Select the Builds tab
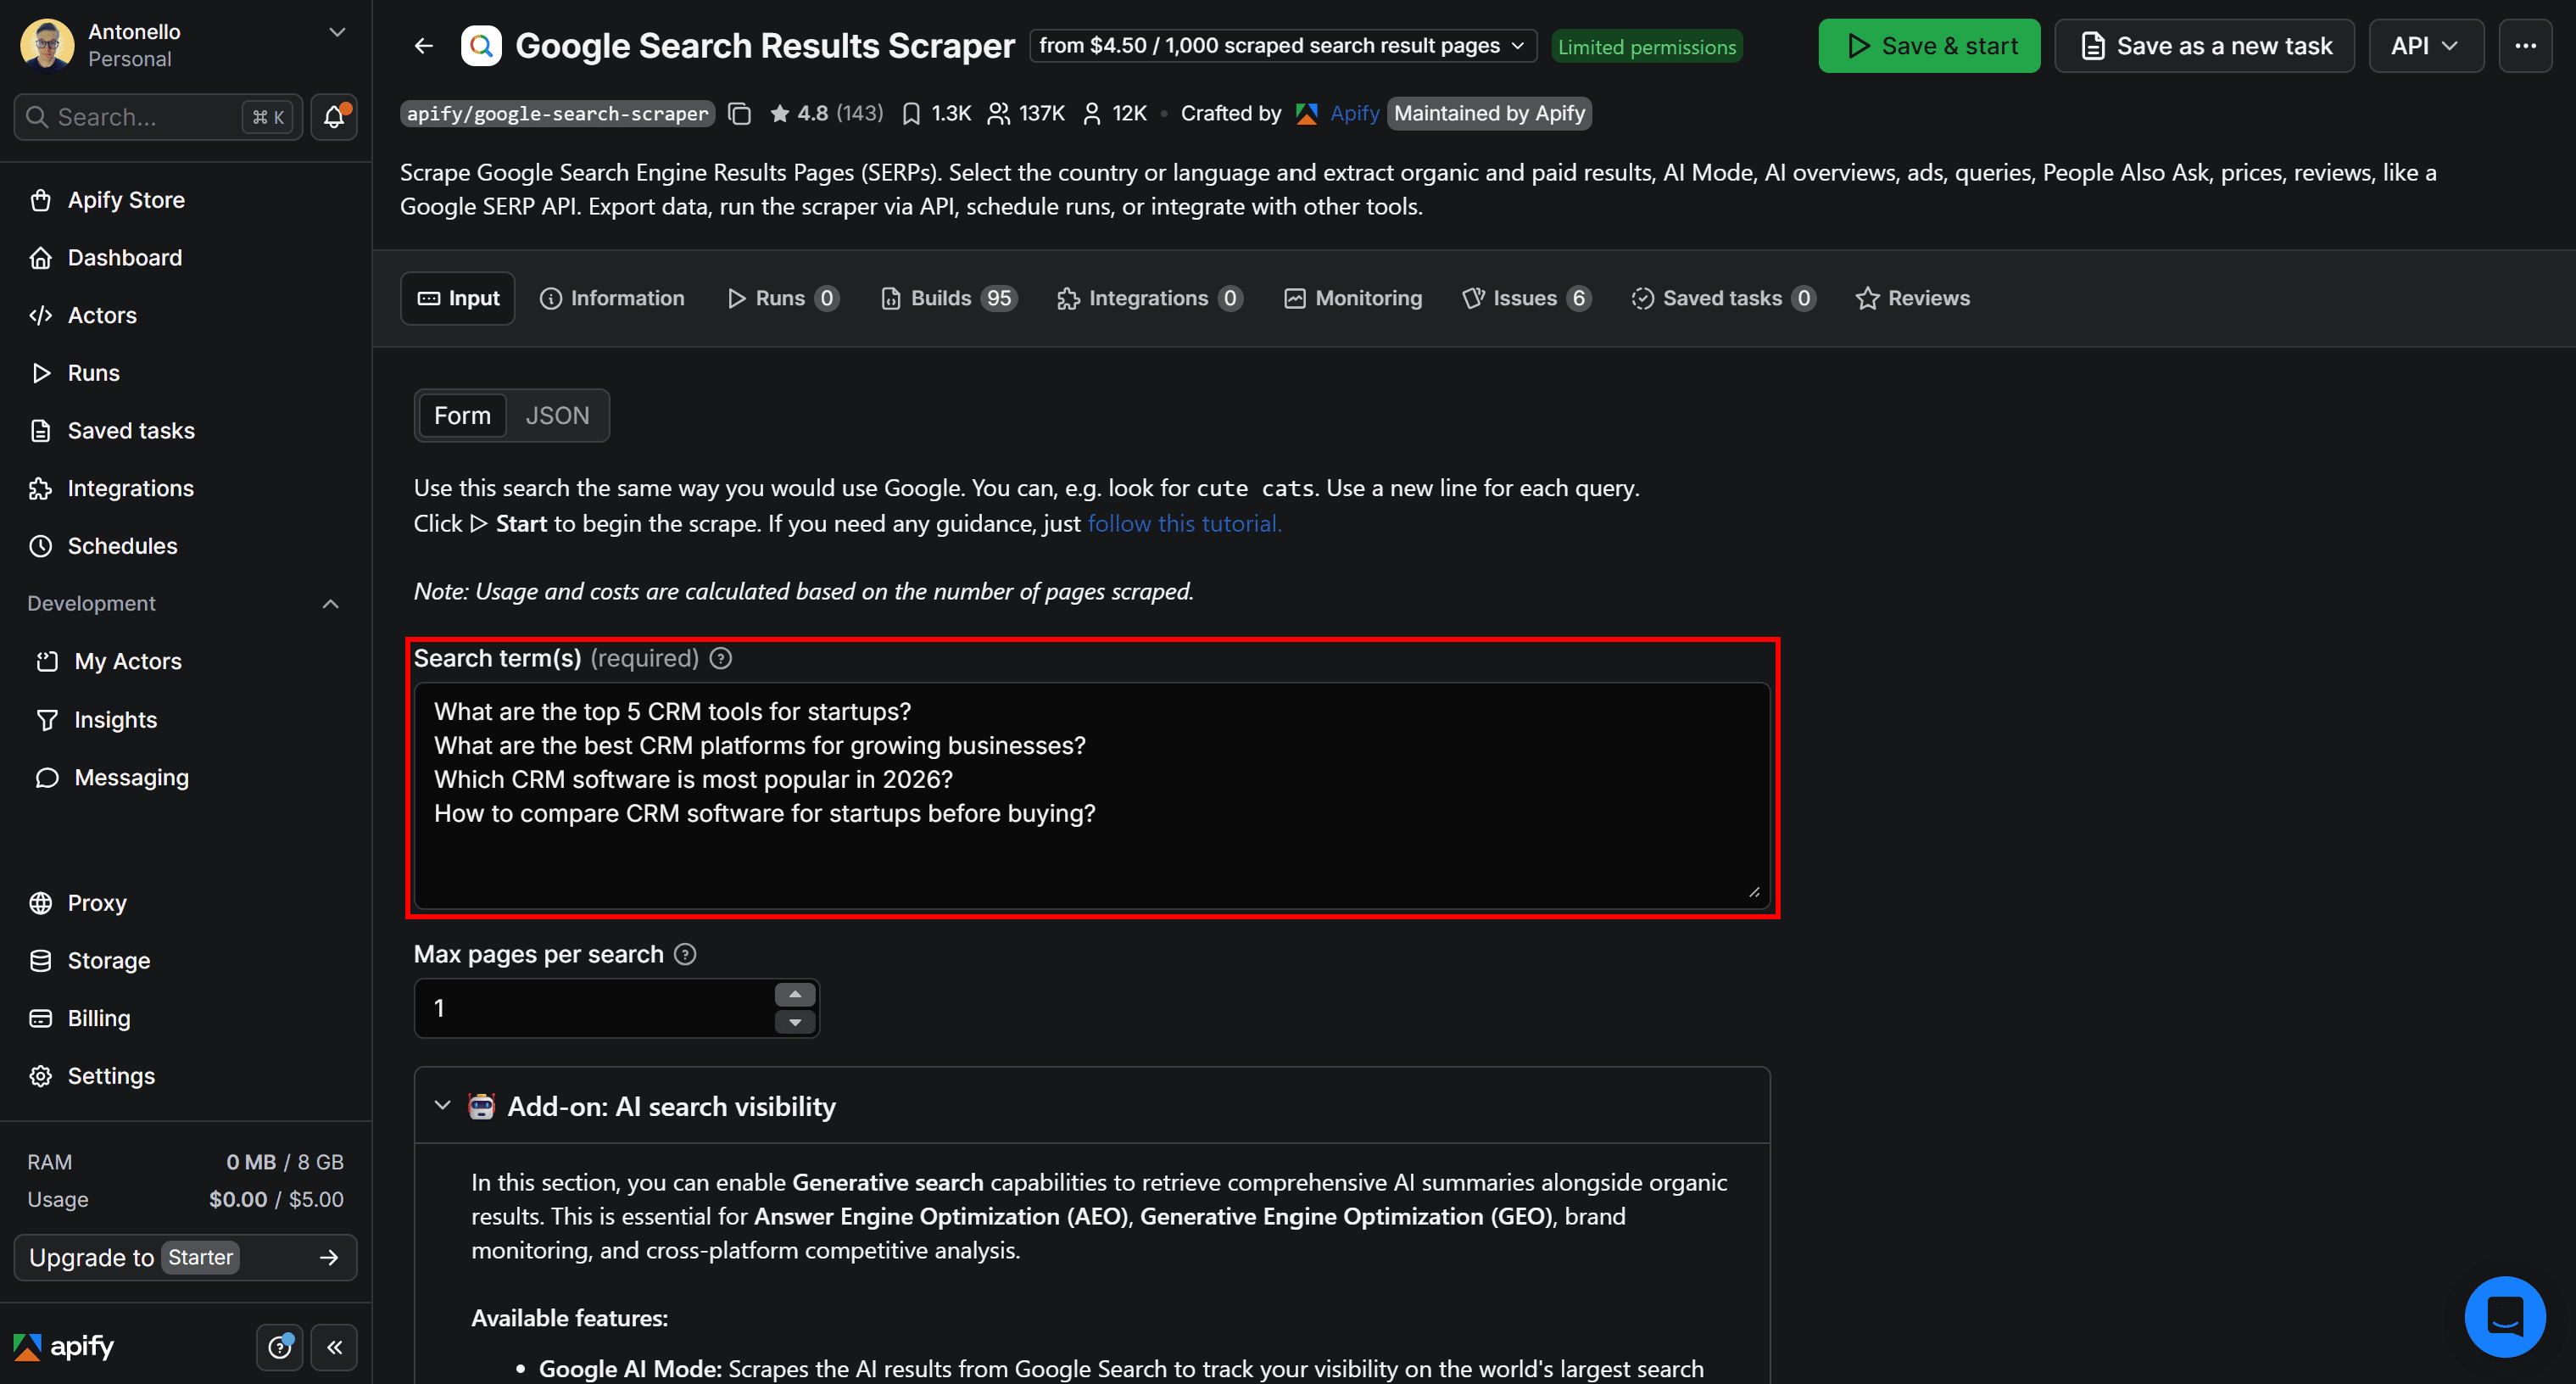 pos(949,298)
